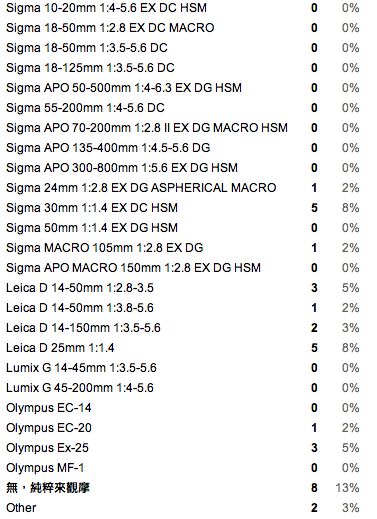Select Leica D 14-50mm 1:2.8-3.5 entry

pos(80,288)
